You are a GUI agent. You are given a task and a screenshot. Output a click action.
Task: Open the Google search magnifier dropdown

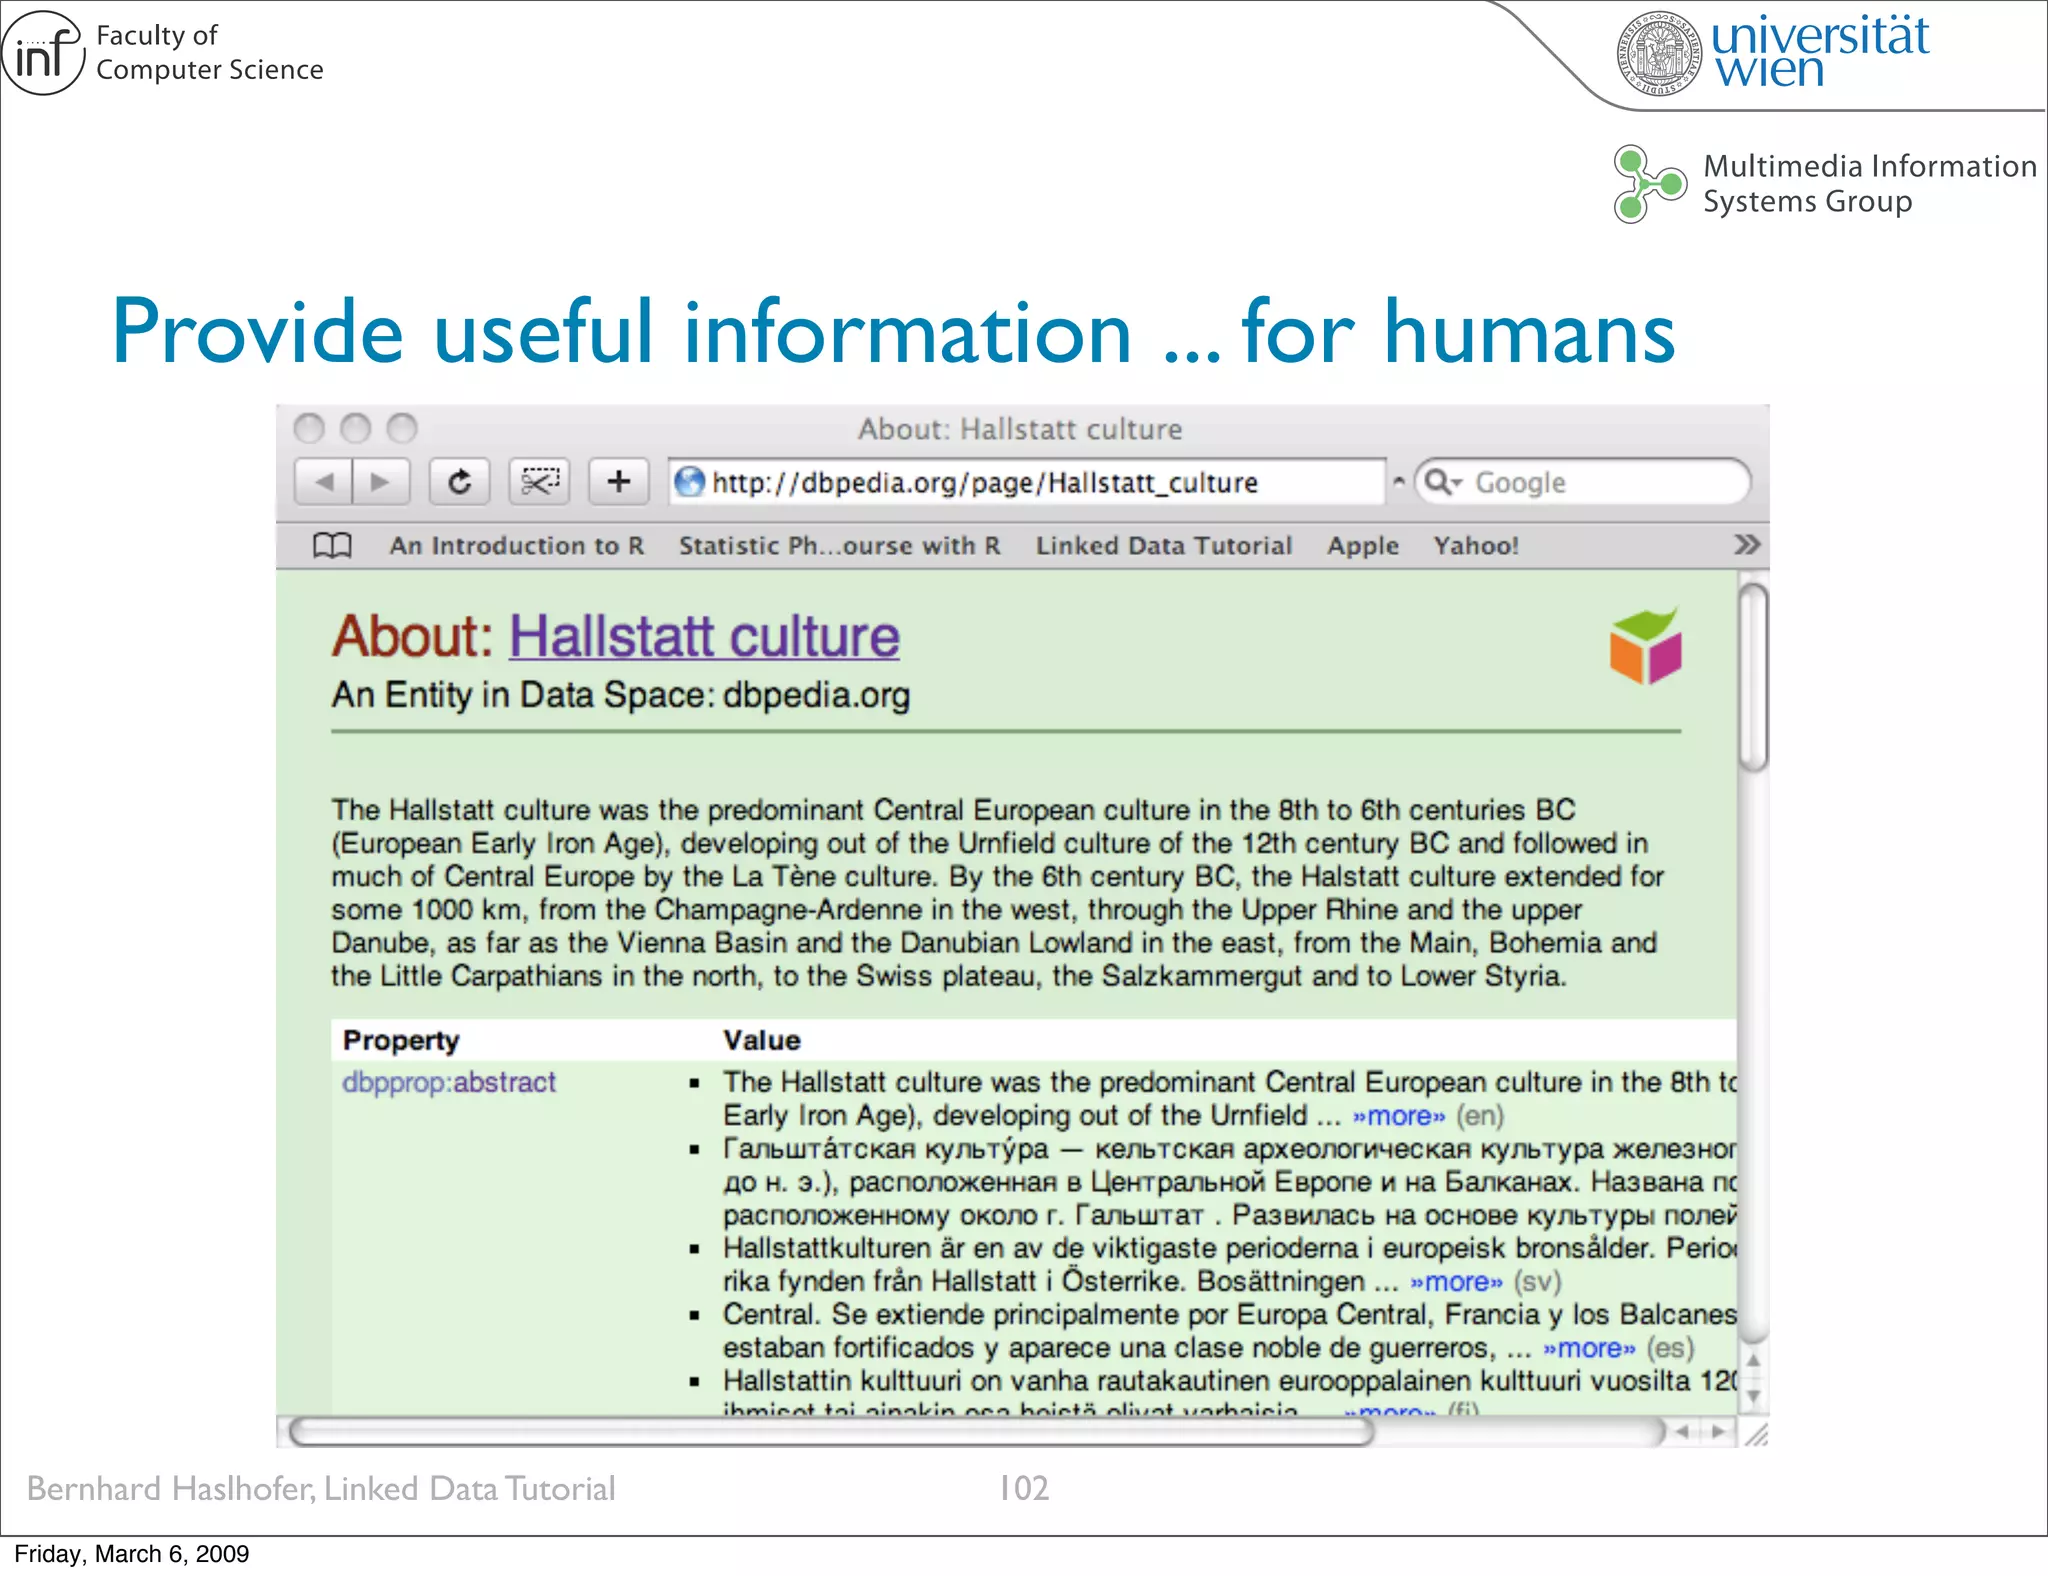(1443, 482)
